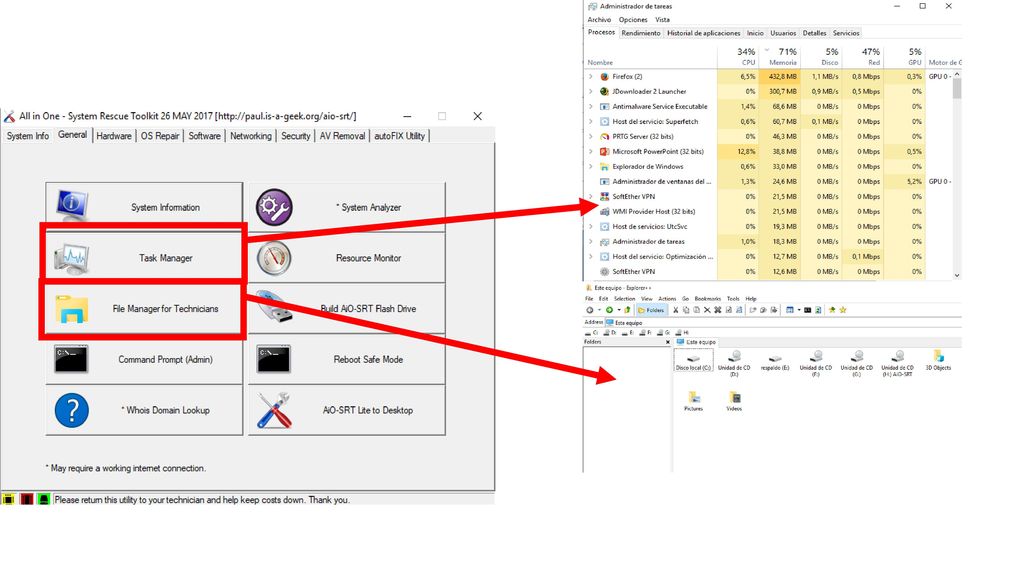Open the Detalles tab
This screenshot has width=1024, height=576.
tap(814, 33)
